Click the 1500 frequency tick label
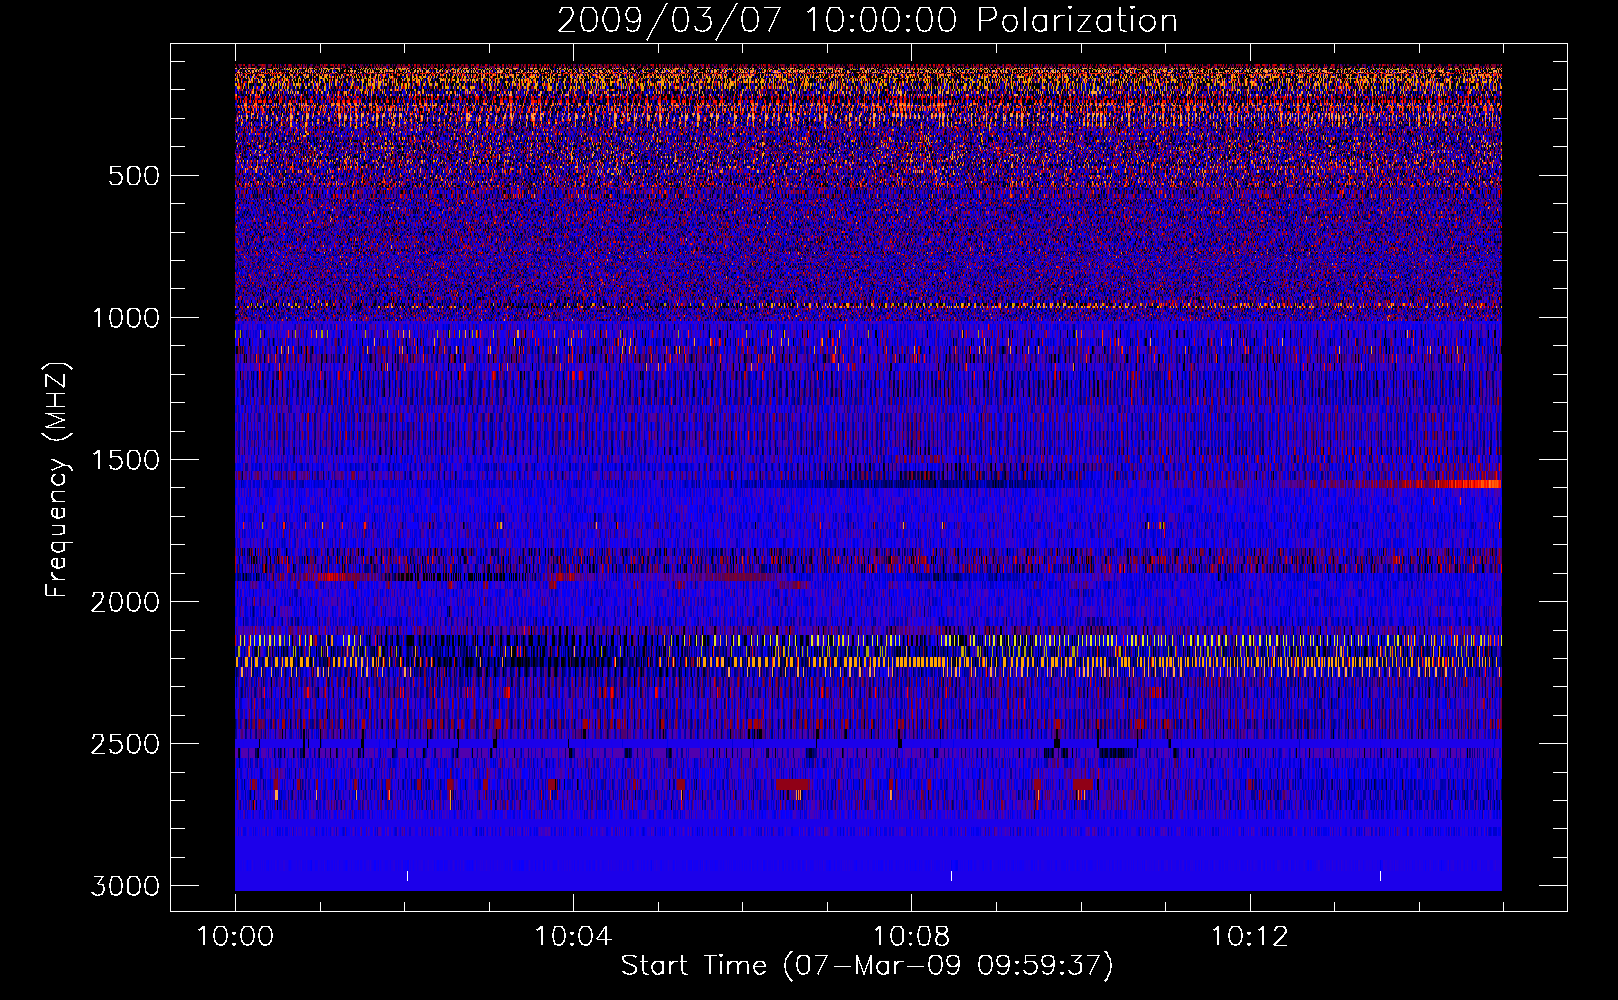 pos(125,460)
